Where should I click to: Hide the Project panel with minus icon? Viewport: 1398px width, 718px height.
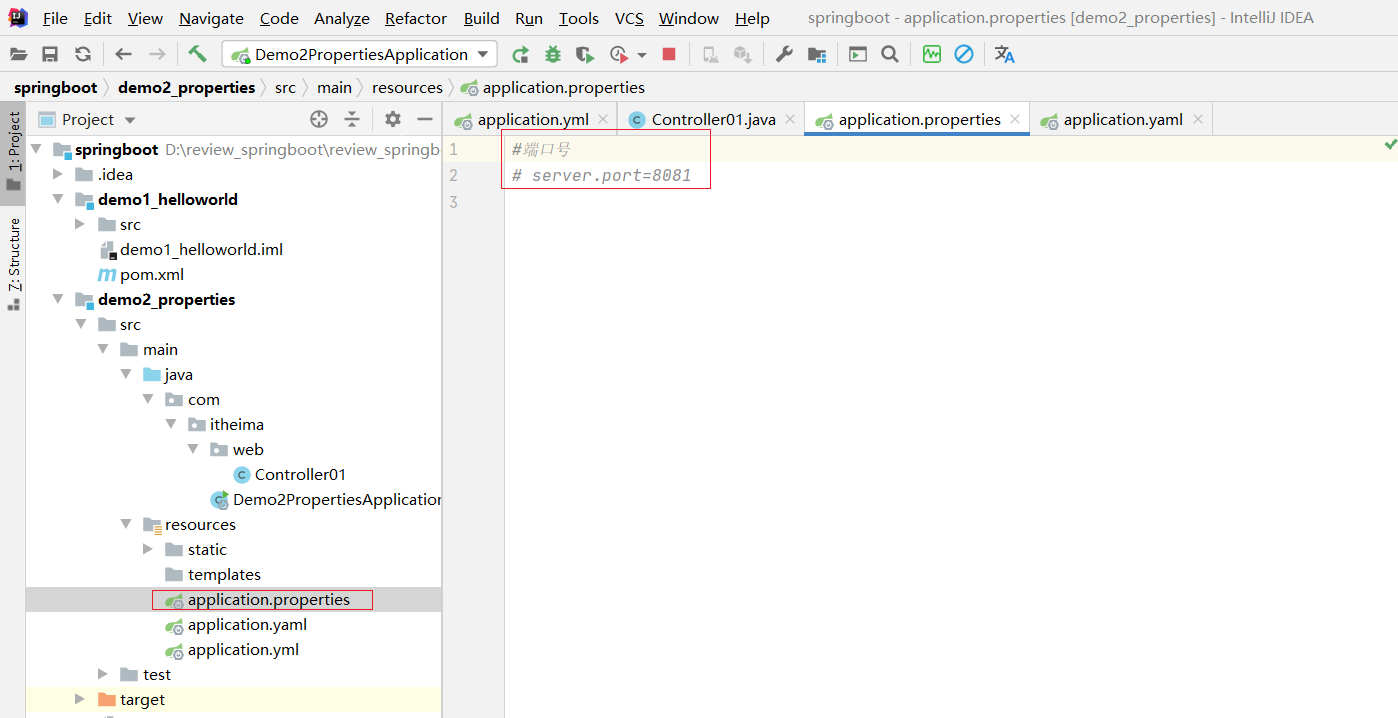425,119
